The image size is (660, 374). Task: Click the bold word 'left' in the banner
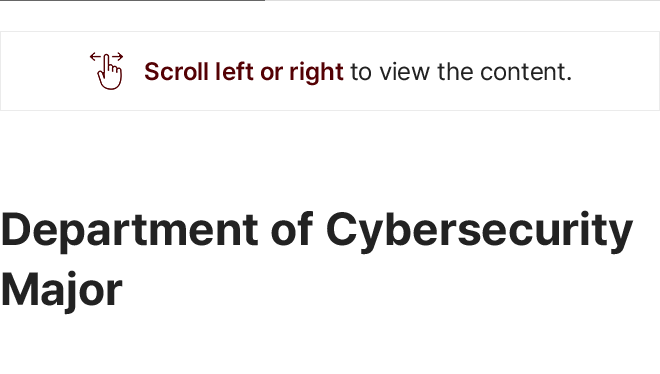click(x=234, y=72)
